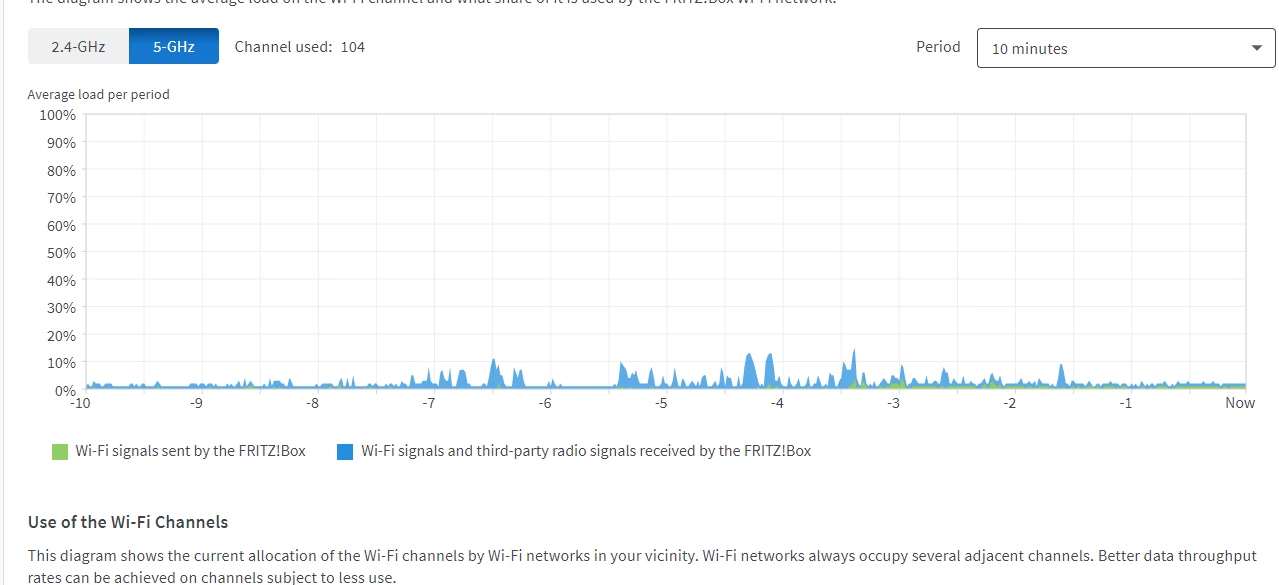This screenshot has height=585, width=1279.
Task: Click the 'Use of the Wi-Fi Channels' heading
Action: point(128,522)
